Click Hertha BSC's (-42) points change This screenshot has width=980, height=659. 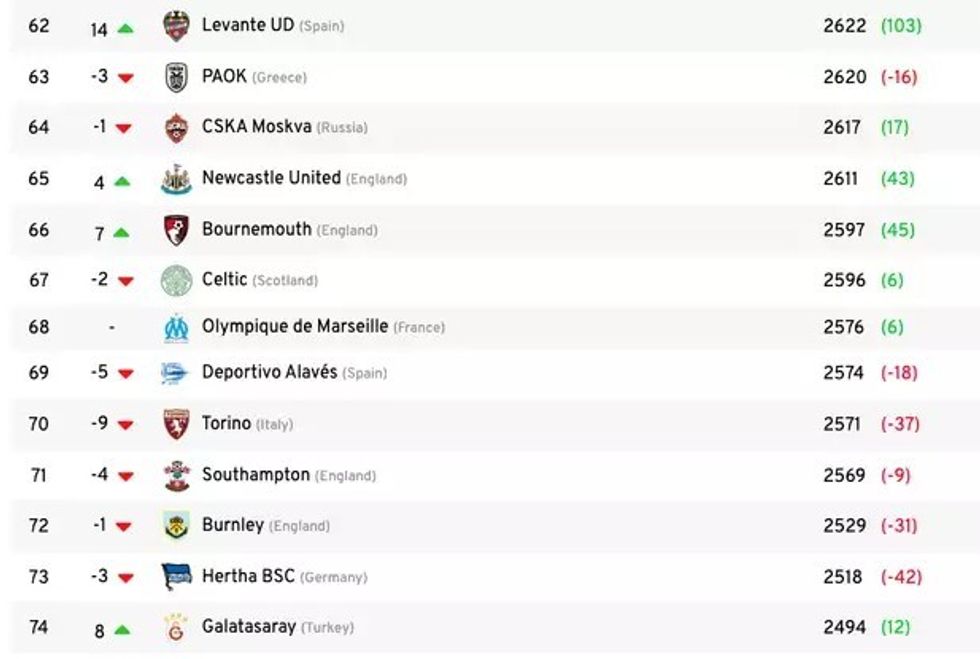(x=901, y=577)
